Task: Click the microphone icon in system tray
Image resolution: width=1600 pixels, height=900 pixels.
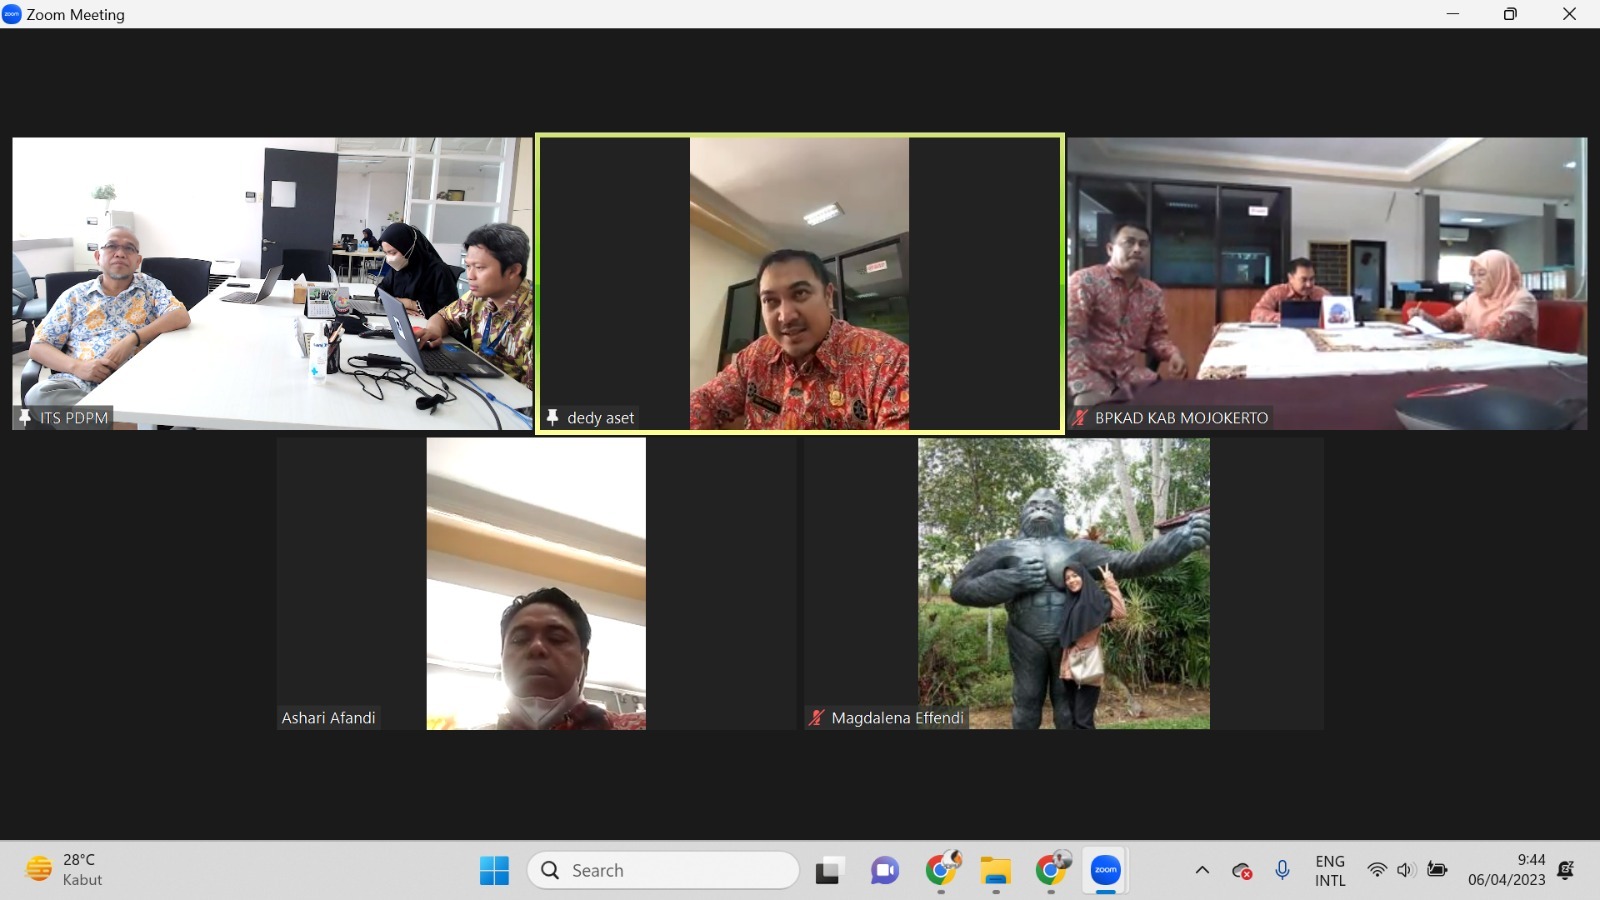Action: [1282, 871]
